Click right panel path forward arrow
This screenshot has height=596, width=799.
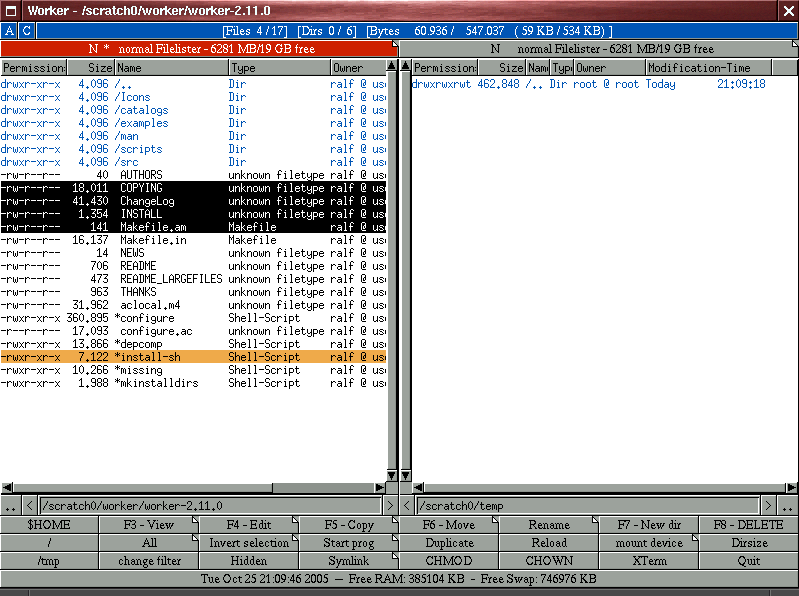pyautogui.click(x=768, y=506)
